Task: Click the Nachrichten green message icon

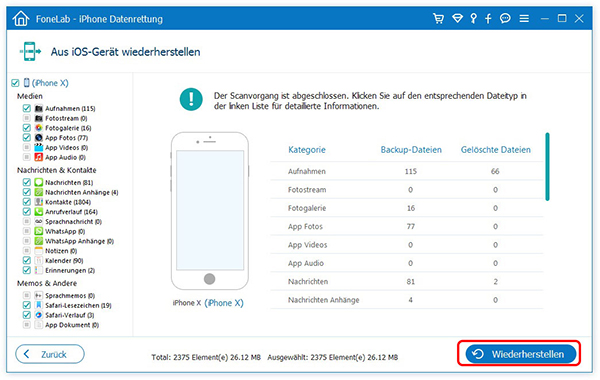Action: pos(39,183)
